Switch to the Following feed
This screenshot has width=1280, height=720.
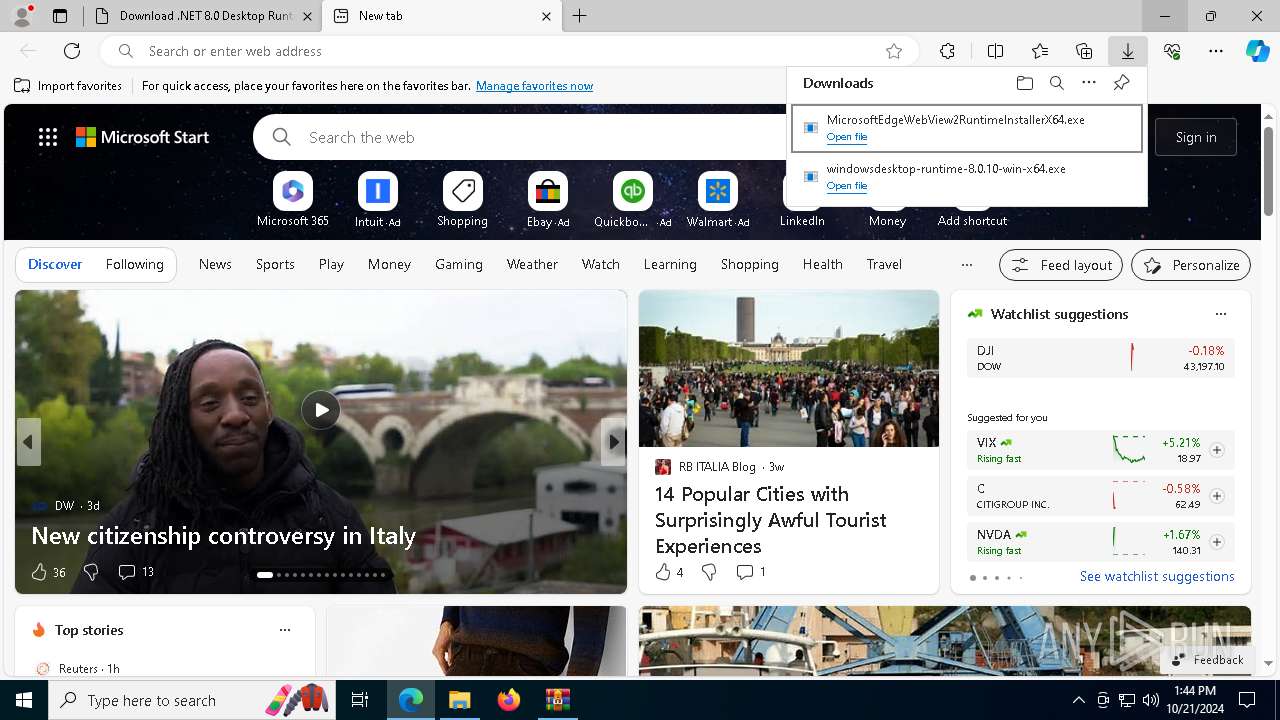coord(134,264)
